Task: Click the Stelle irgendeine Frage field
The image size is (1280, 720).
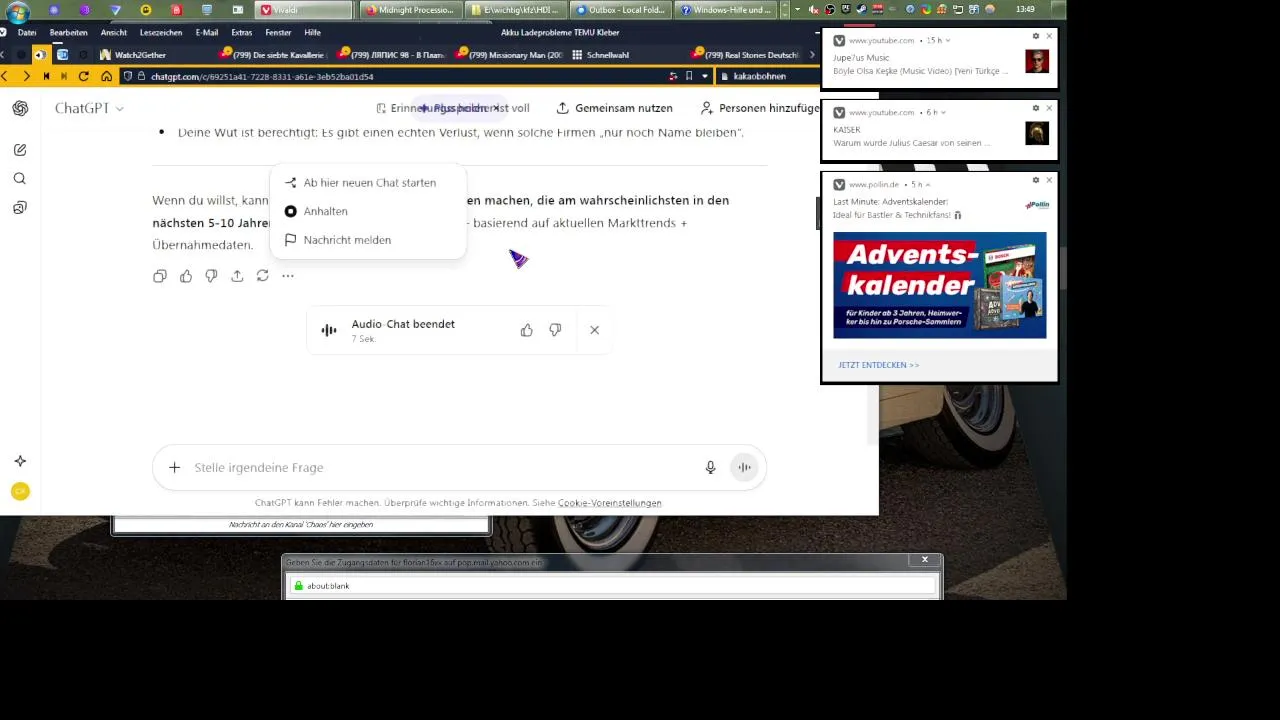Action: point(440,467)
